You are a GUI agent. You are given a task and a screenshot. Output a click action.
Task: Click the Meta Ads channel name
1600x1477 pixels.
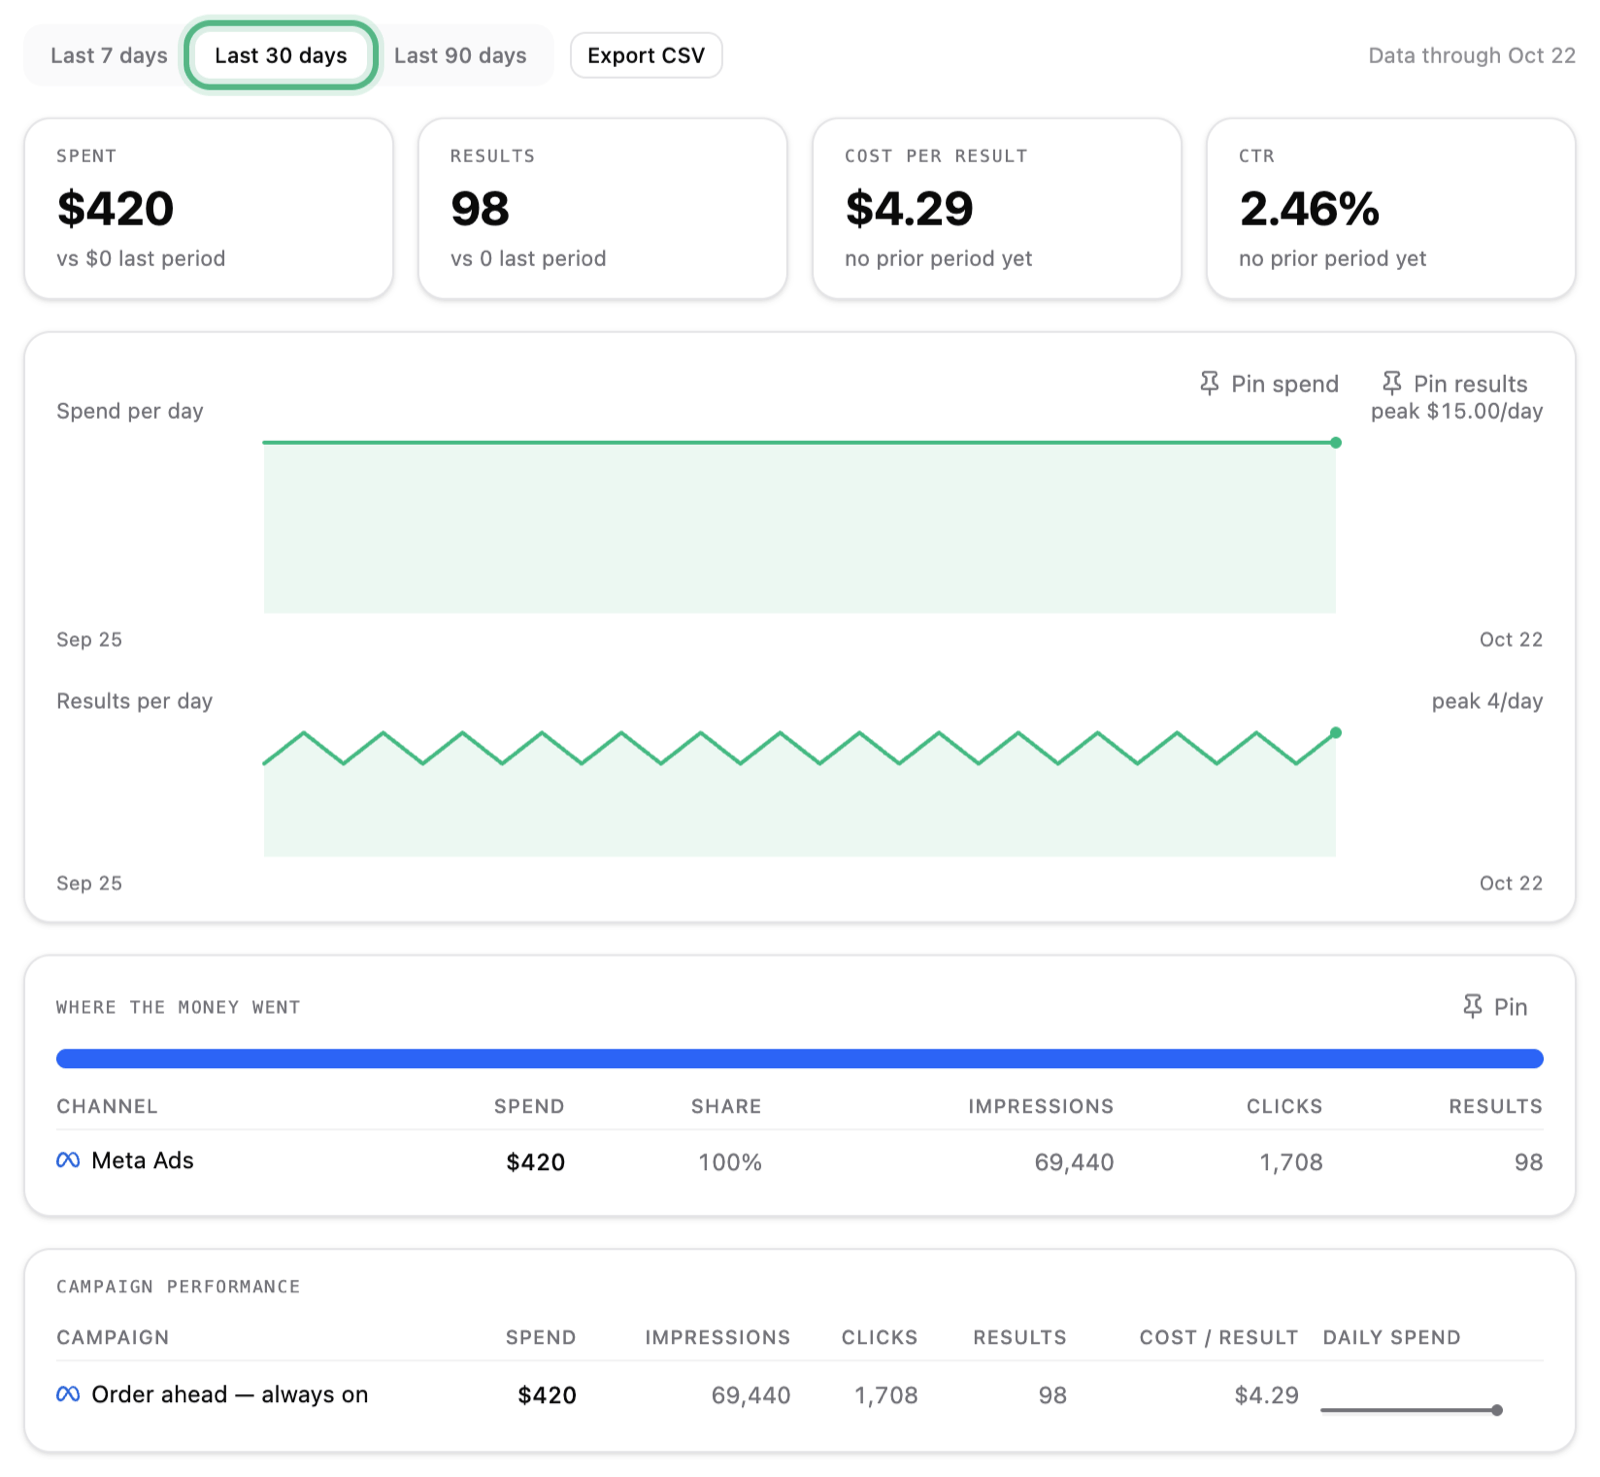142,1160
